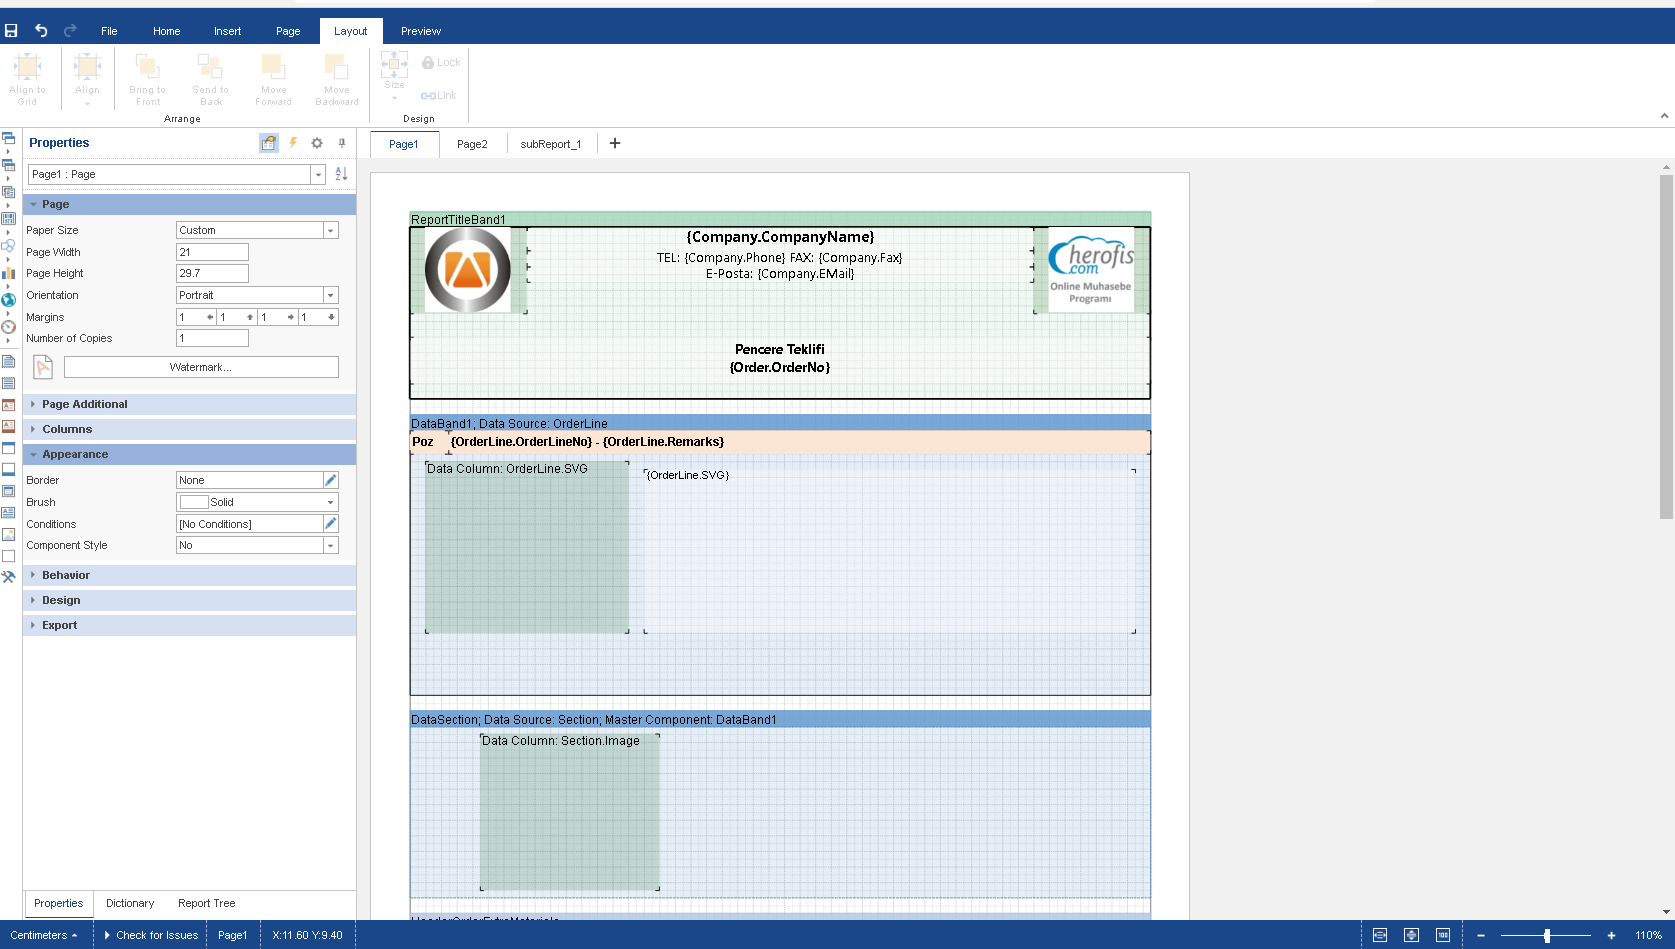Expand the Columns section
The width and height of the screenshot is (1675, 949).
tap(189, 429)
